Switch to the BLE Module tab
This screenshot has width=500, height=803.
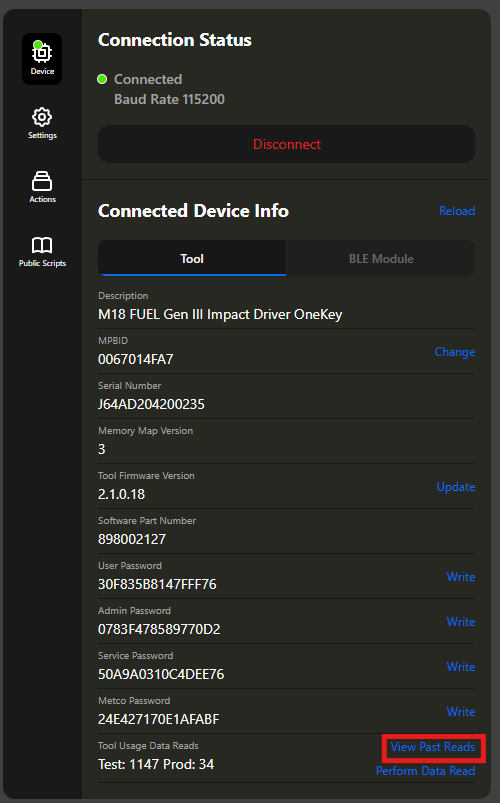tap(381, 259)
